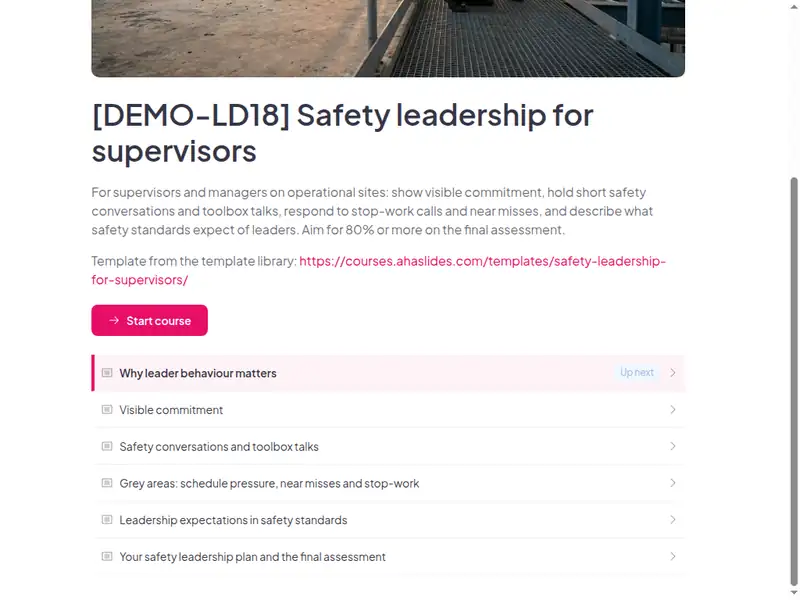Open chevron for Leadership expectations in safety standards

point(672,520)
